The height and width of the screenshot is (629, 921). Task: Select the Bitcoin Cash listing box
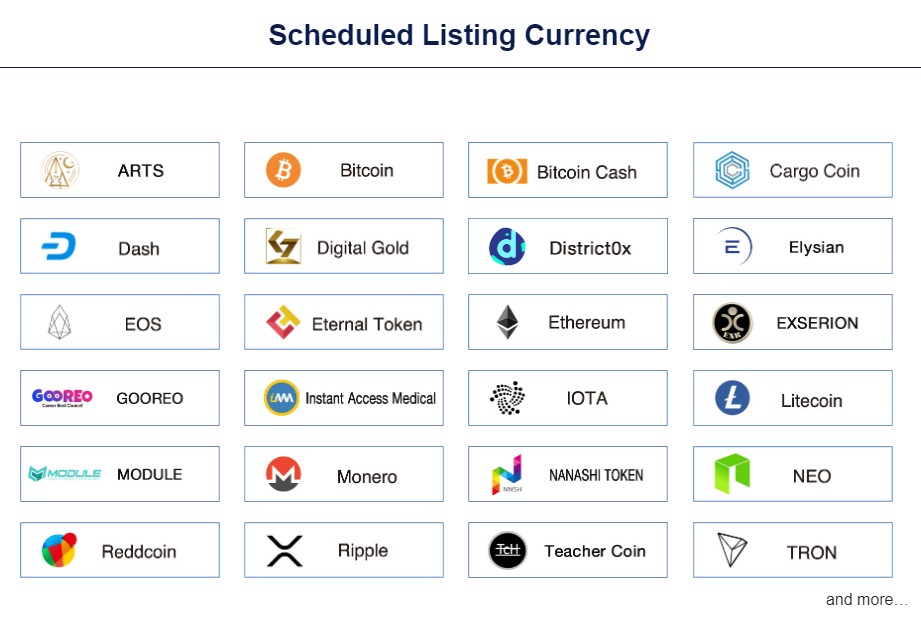coord(568,170)
